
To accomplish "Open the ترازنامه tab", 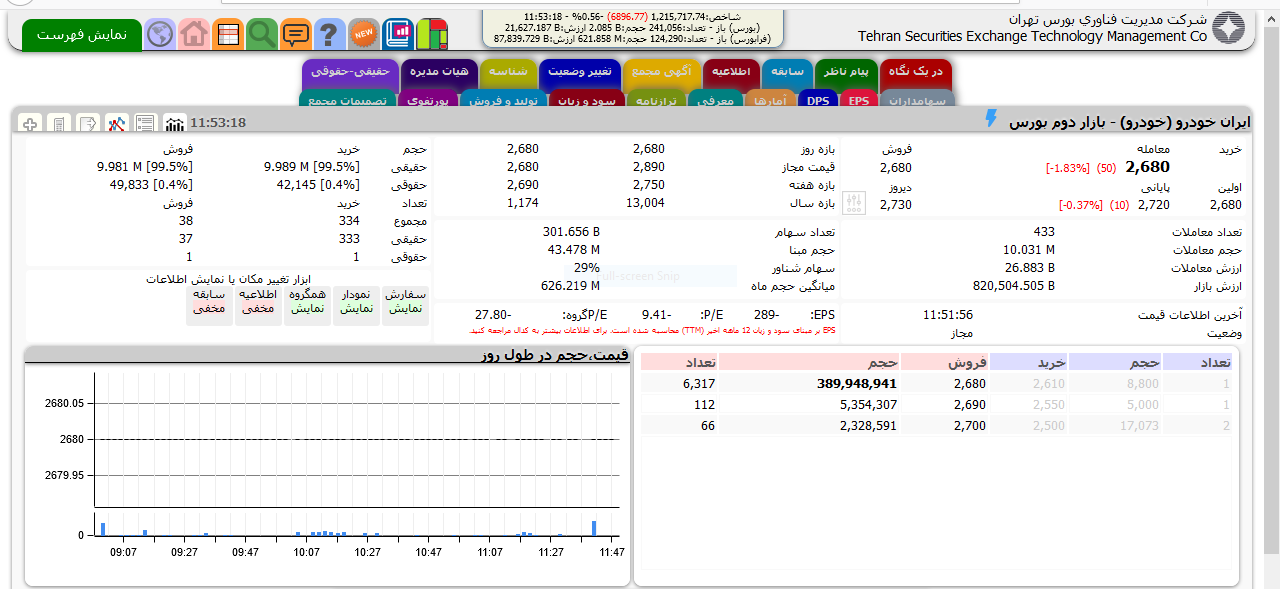I will coord(656,100).
